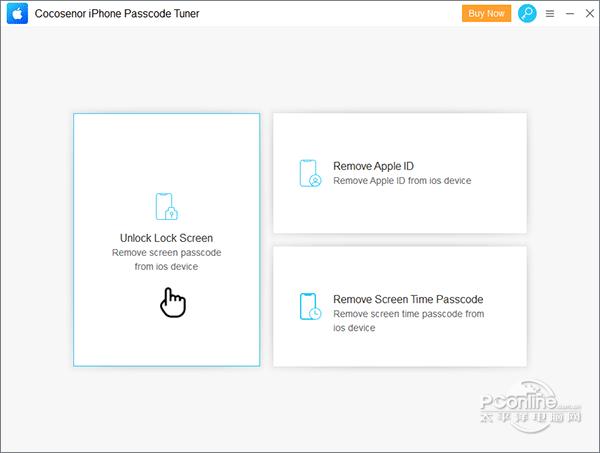The image size is (600, 453).
Task: Click the Cocosenor iPhone Passcode Tuner title
Action: [x=117, y=13]
